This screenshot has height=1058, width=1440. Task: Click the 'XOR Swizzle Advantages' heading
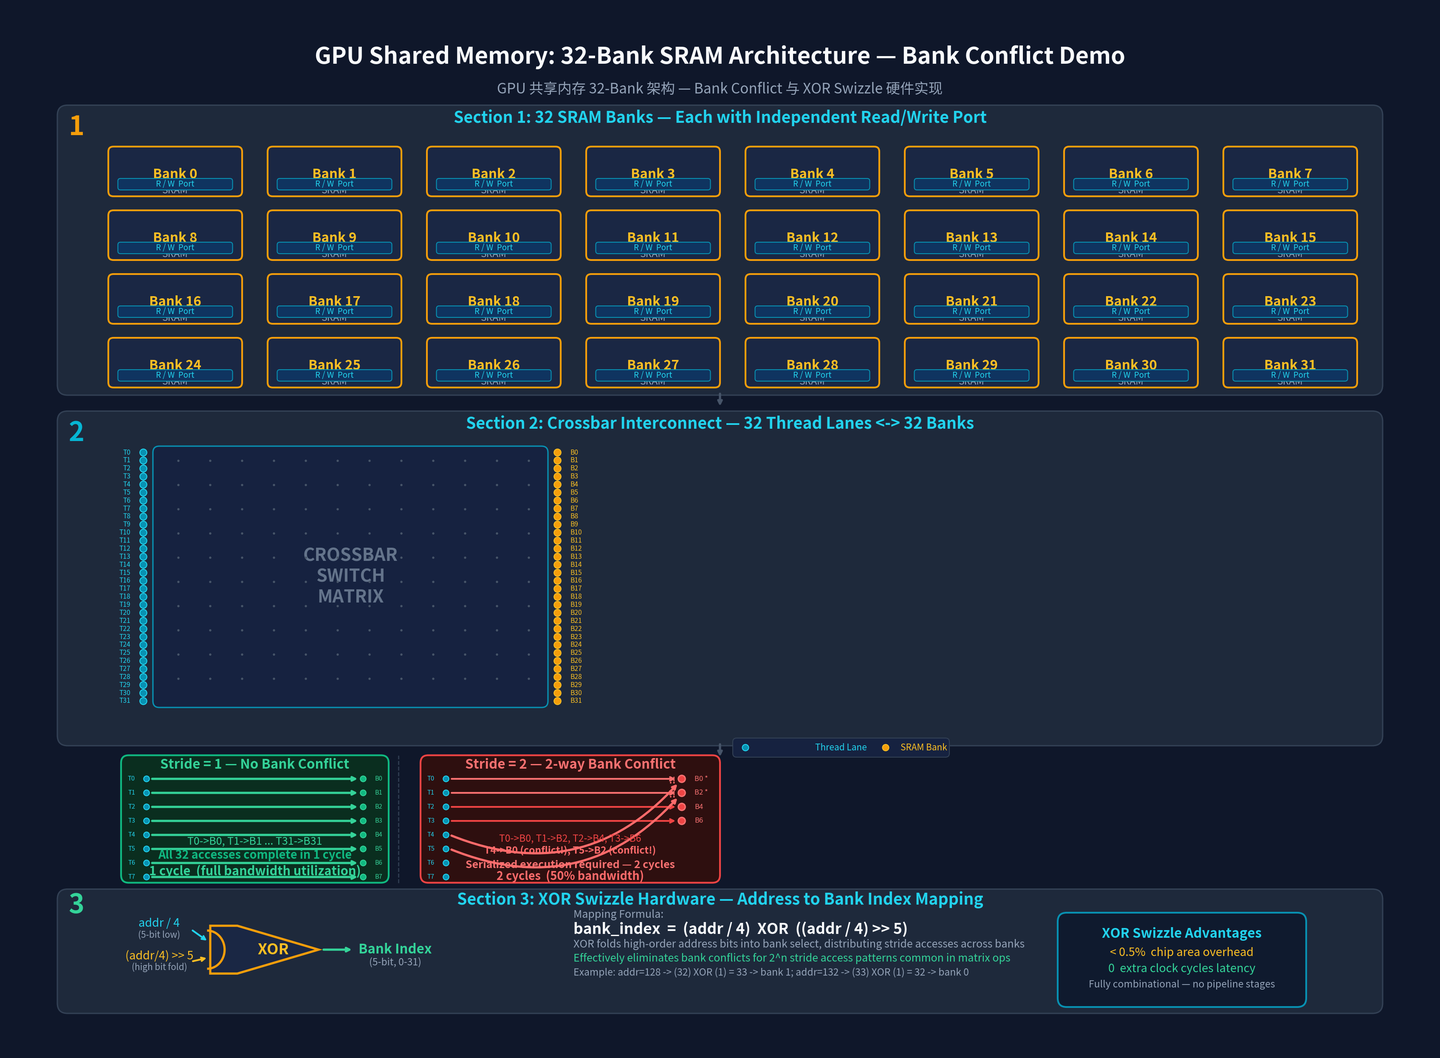tap(1182, 933)
